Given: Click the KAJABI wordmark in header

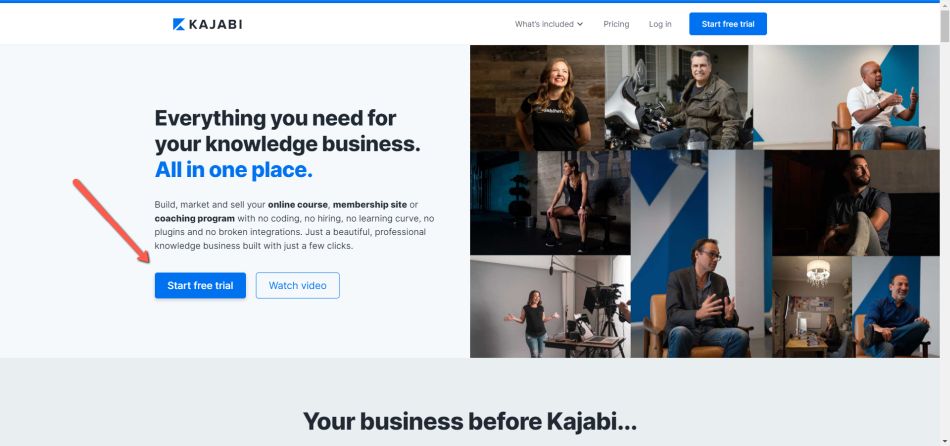Looking at the screenshot, I should [216, 24].
